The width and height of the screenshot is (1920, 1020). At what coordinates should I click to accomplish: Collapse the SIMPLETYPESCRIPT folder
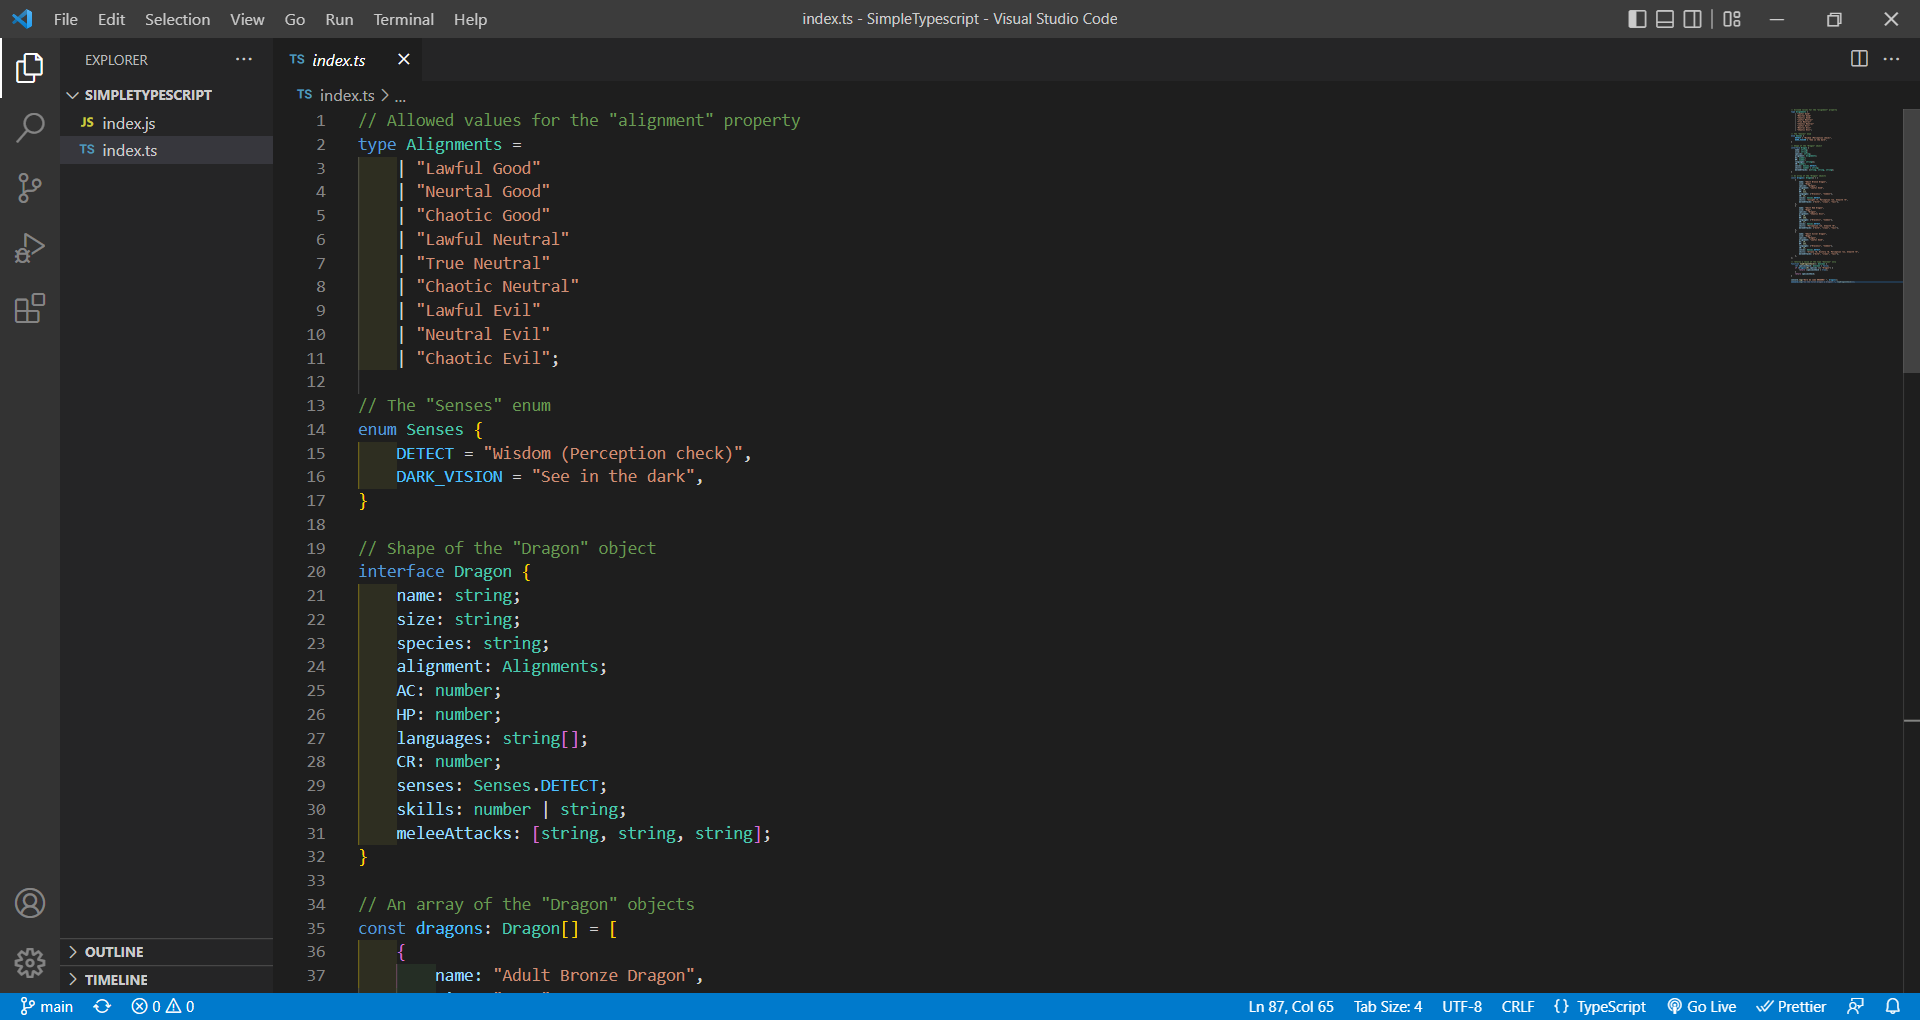pos(166,95)
